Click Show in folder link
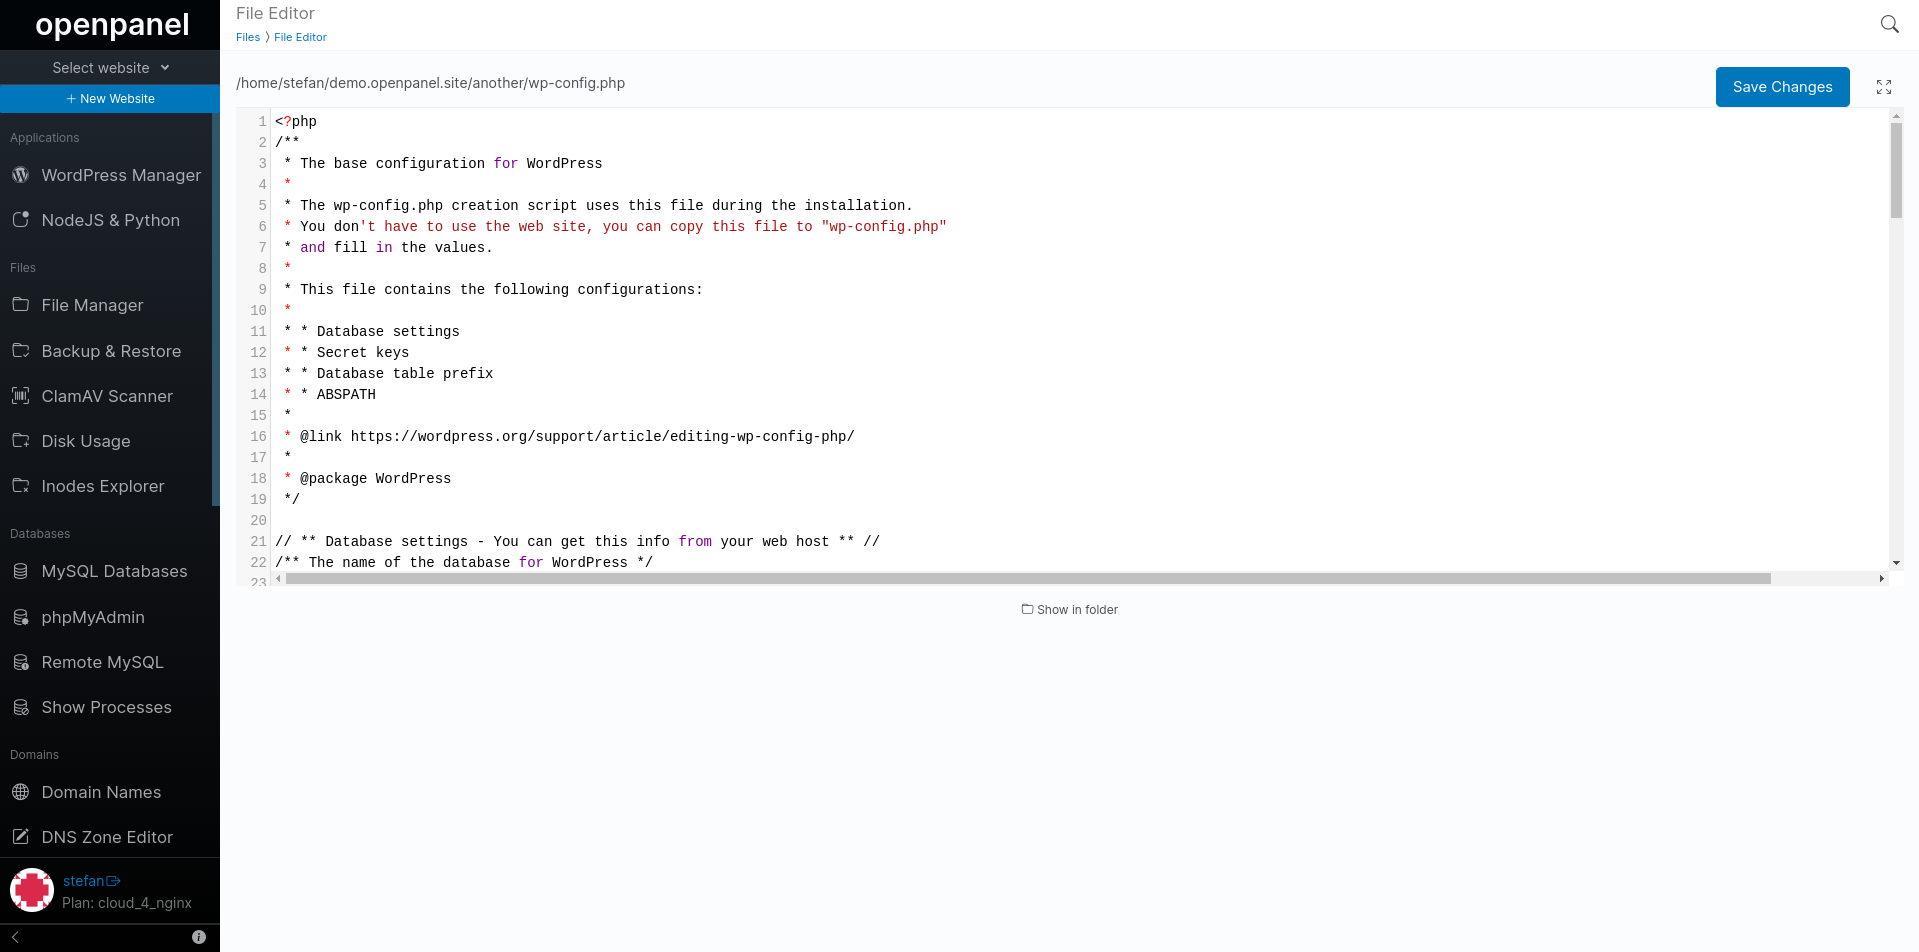This screenshot has width=1919, height=952. click(1069, 609)
